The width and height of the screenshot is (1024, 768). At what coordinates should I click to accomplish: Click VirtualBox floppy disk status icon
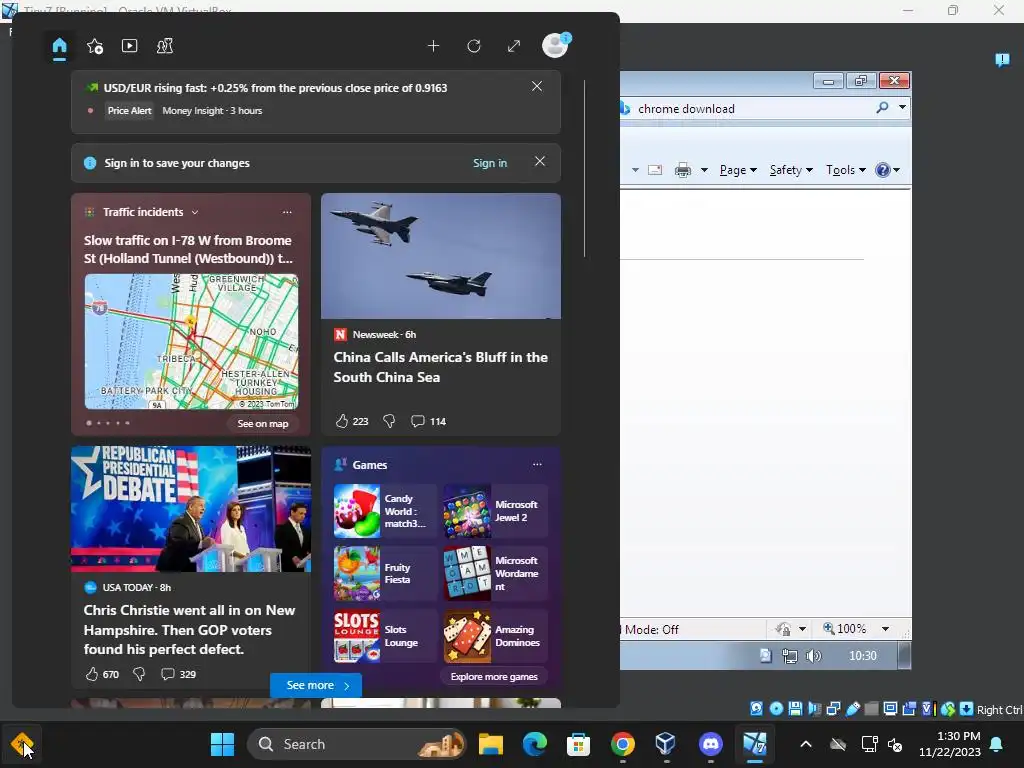point(795,709)
